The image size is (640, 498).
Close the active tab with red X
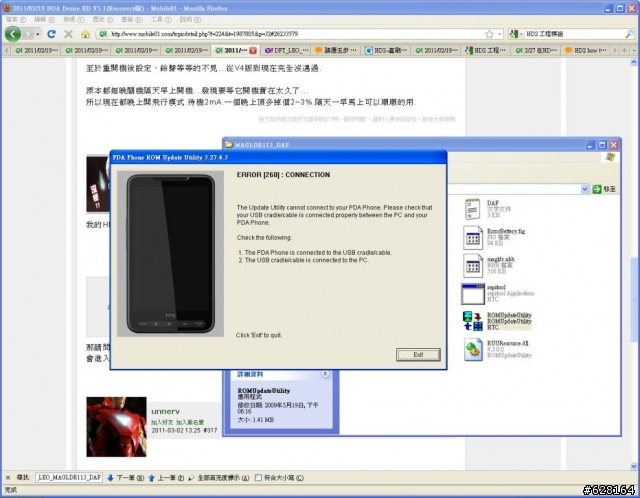[253, 50]
